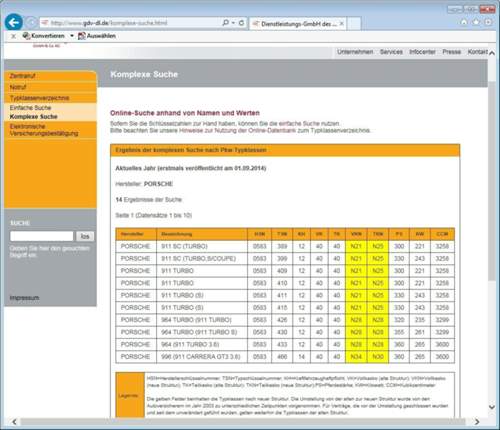
Task: Open the Kontakt menu
Action: click(x=477, y=52)
